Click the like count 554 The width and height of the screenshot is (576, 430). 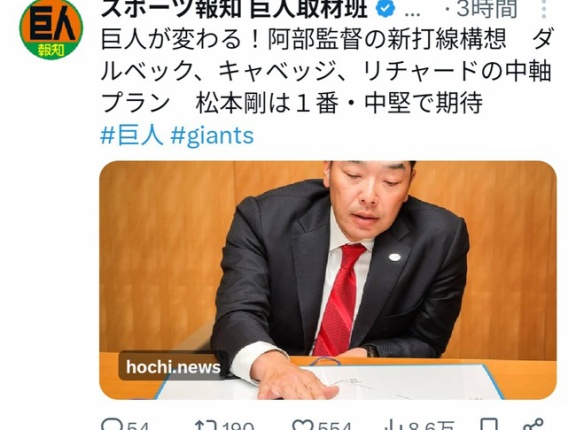click(335, 426)
